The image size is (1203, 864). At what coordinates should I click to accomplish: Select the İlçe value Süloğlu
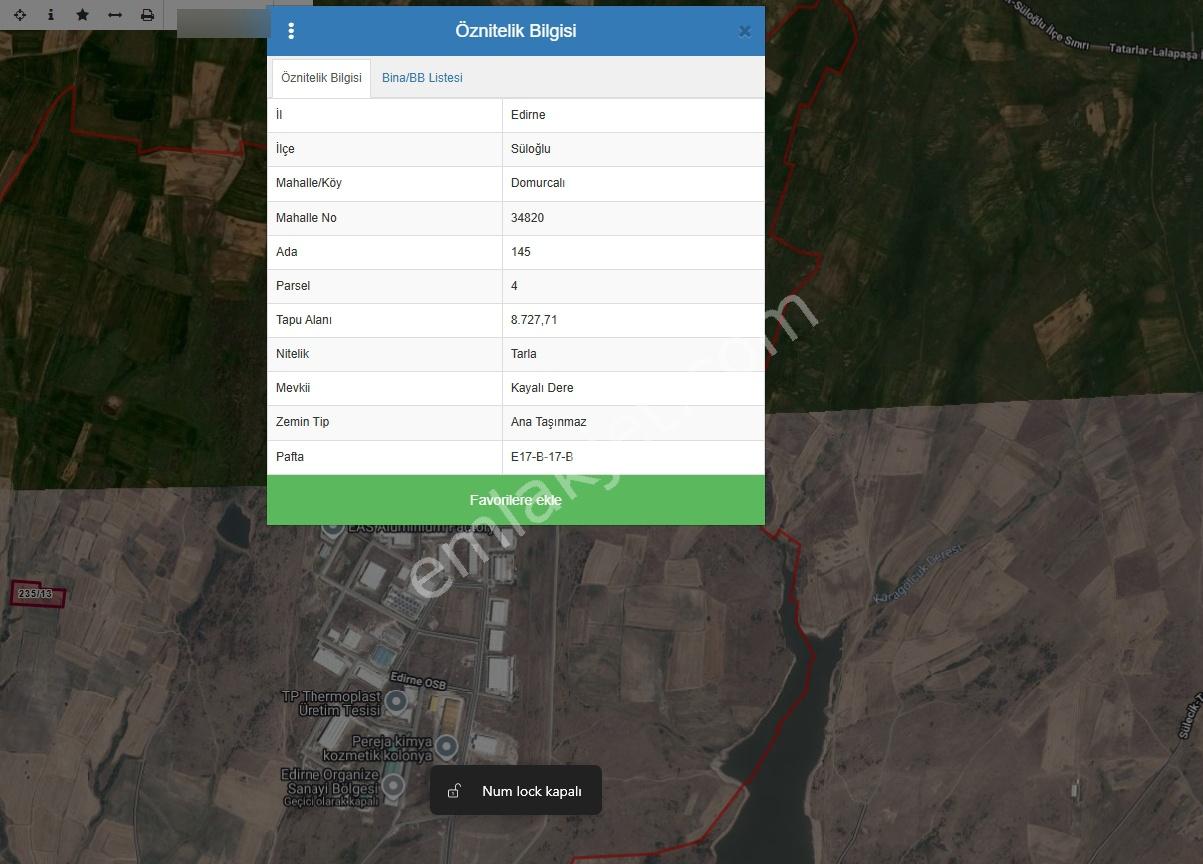click(x=531, y=149)
